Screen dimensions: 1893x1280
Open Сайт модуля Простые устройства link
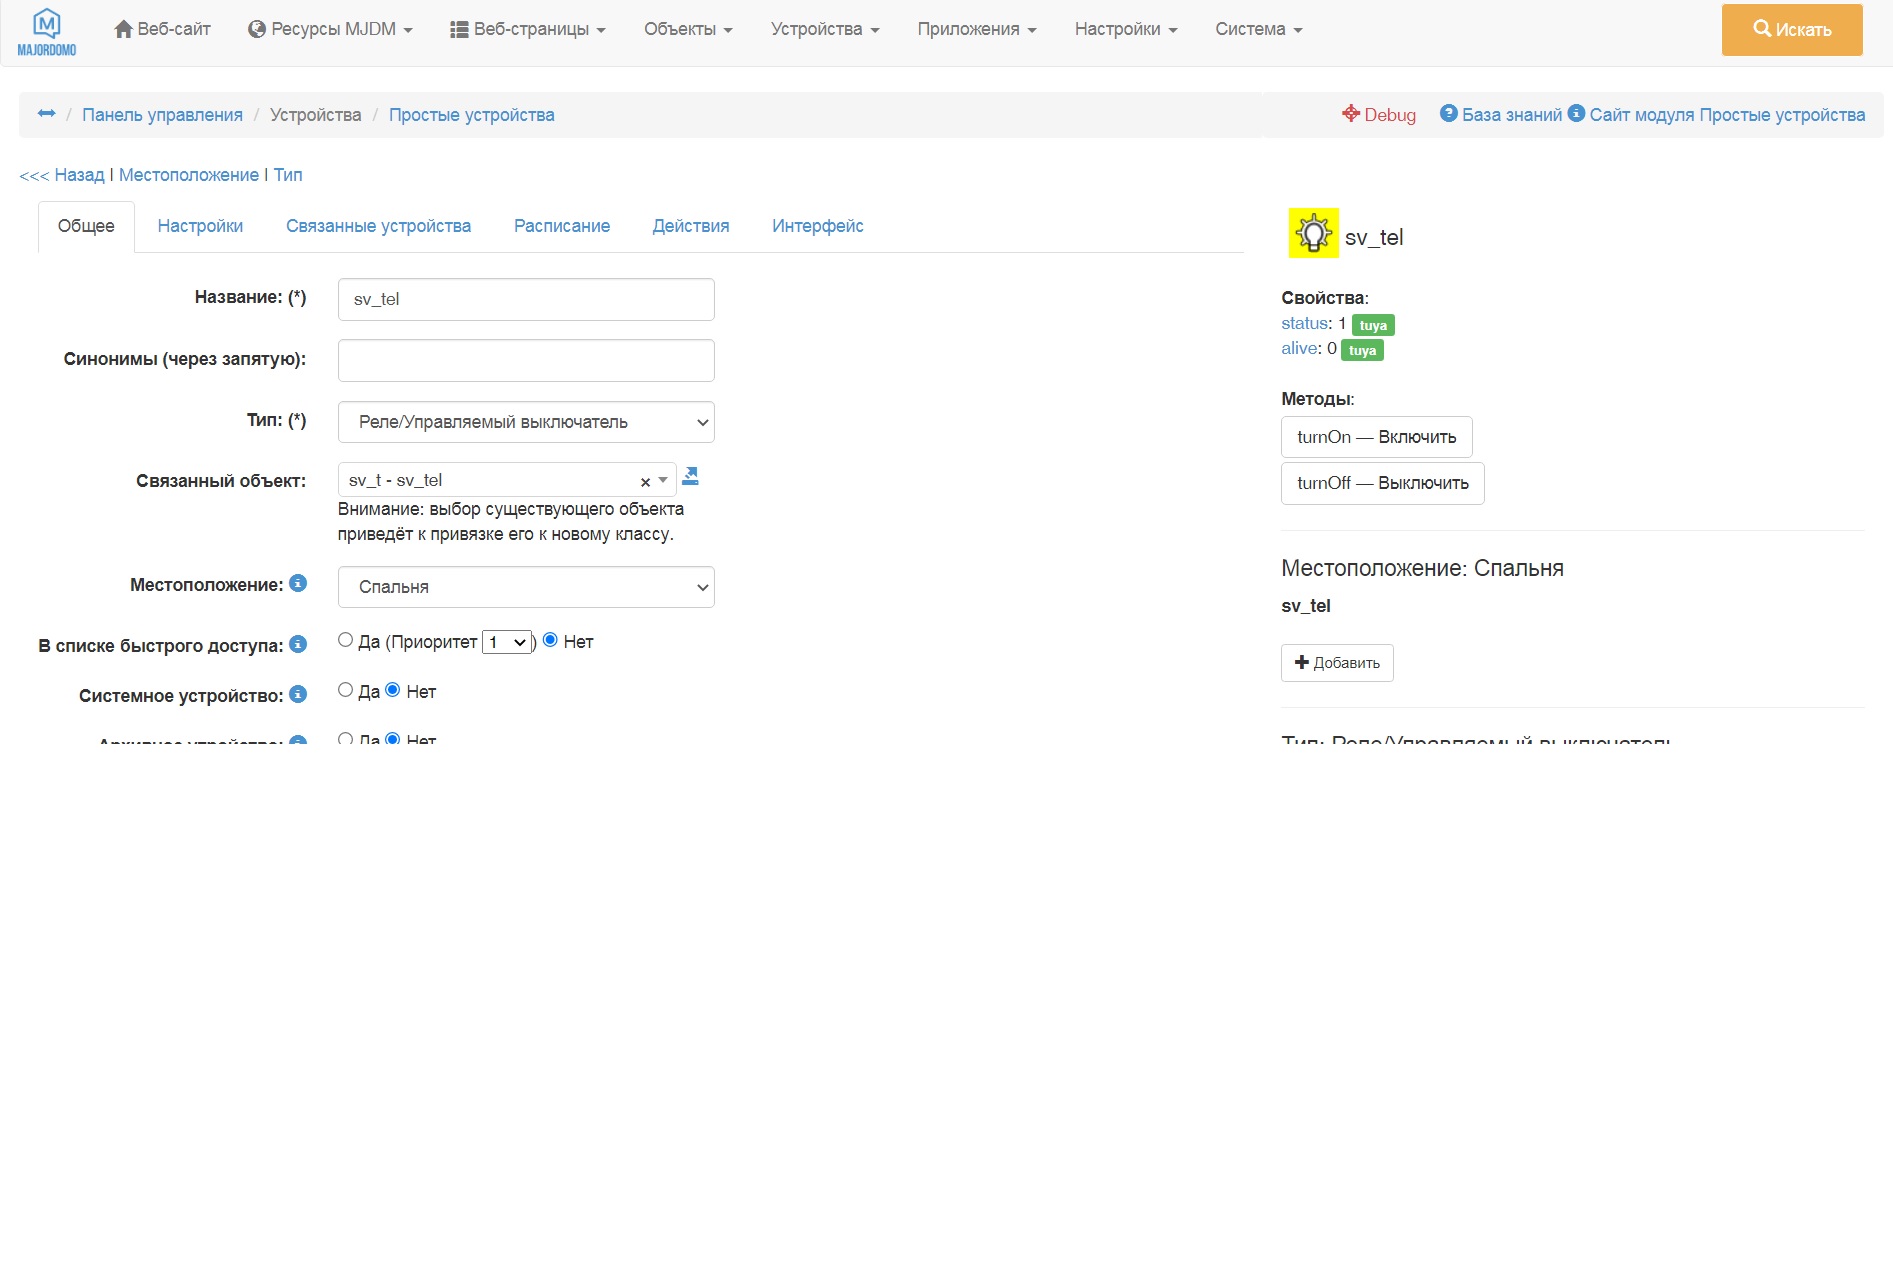pyautogui.click(x=1716, y=115)
